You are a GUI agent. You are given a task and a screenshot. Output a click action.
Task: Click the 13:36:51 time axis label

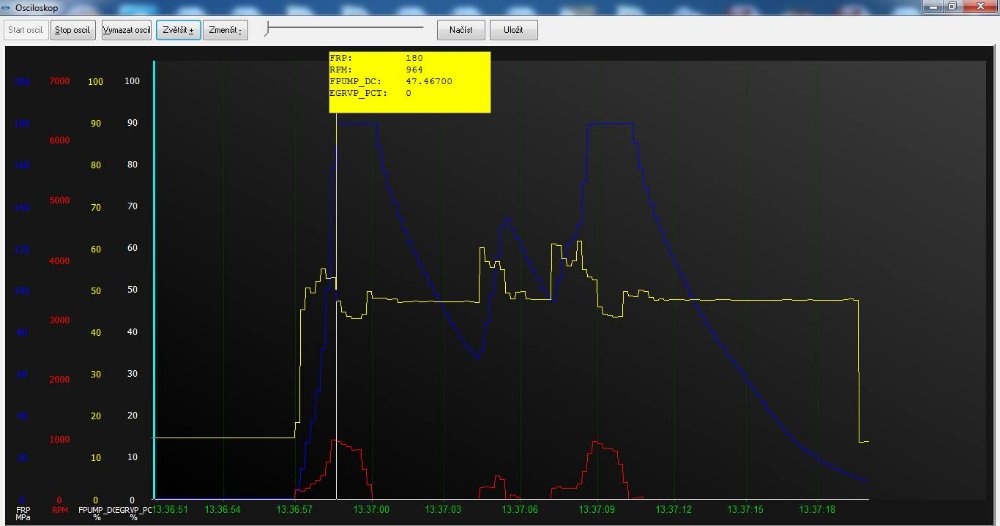[170, 510]
